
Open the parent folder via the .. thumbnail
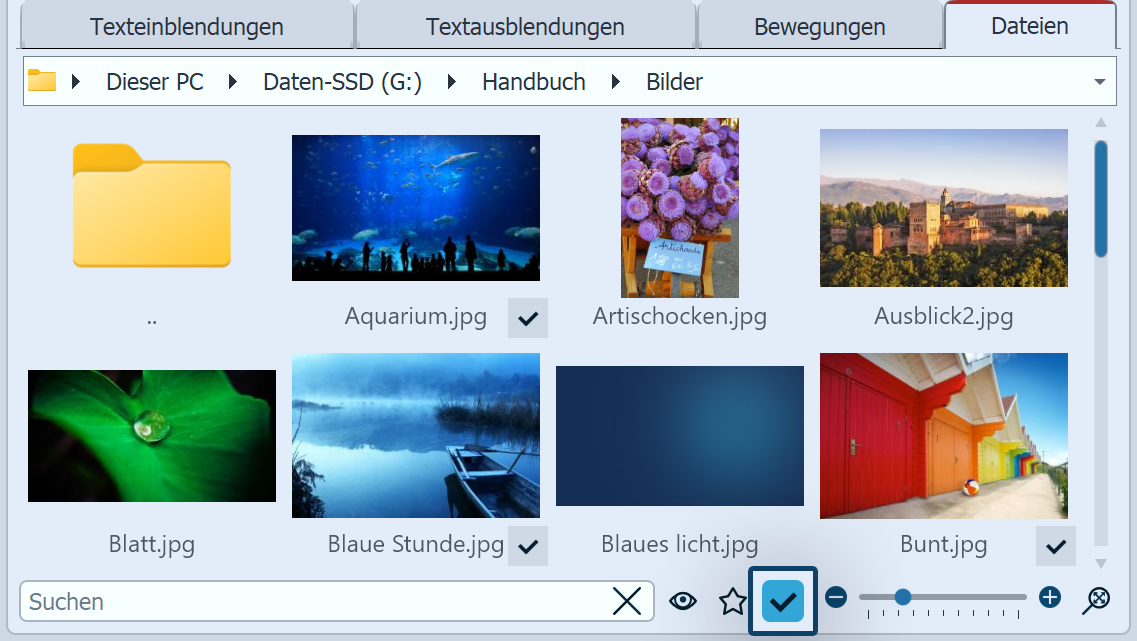tap(151, 207)
